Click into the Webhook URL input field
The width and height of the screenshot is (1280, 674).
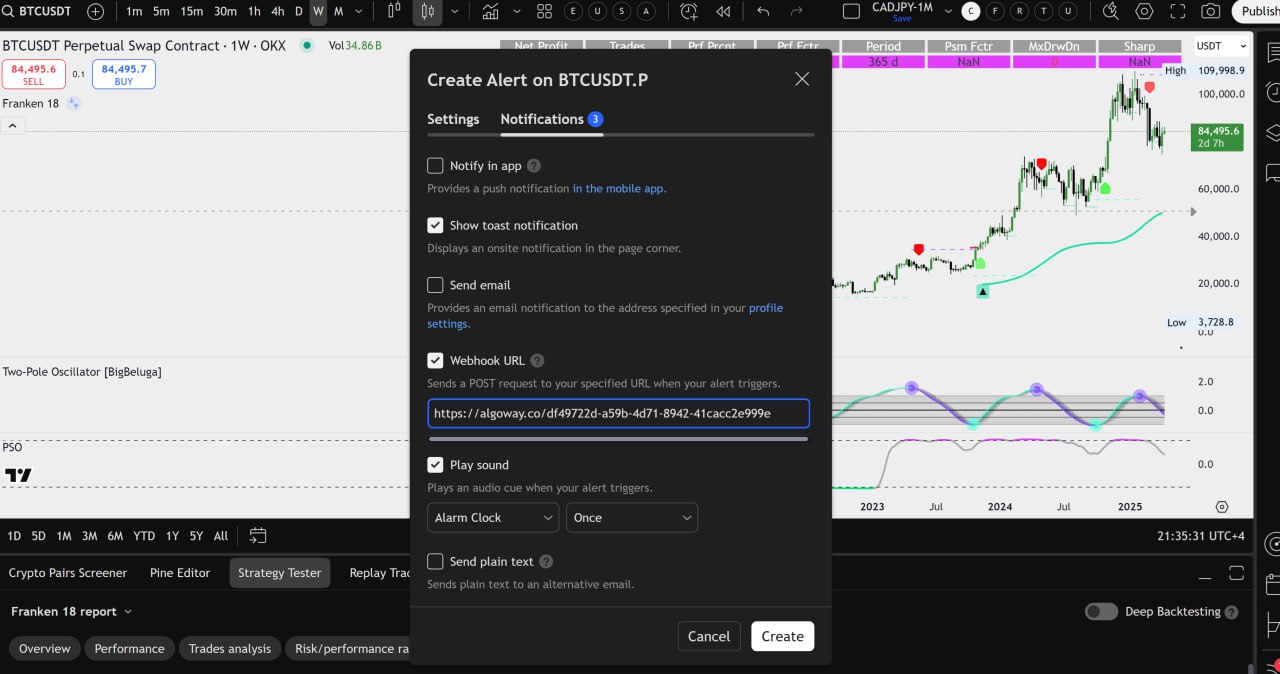tap(618, 413)
